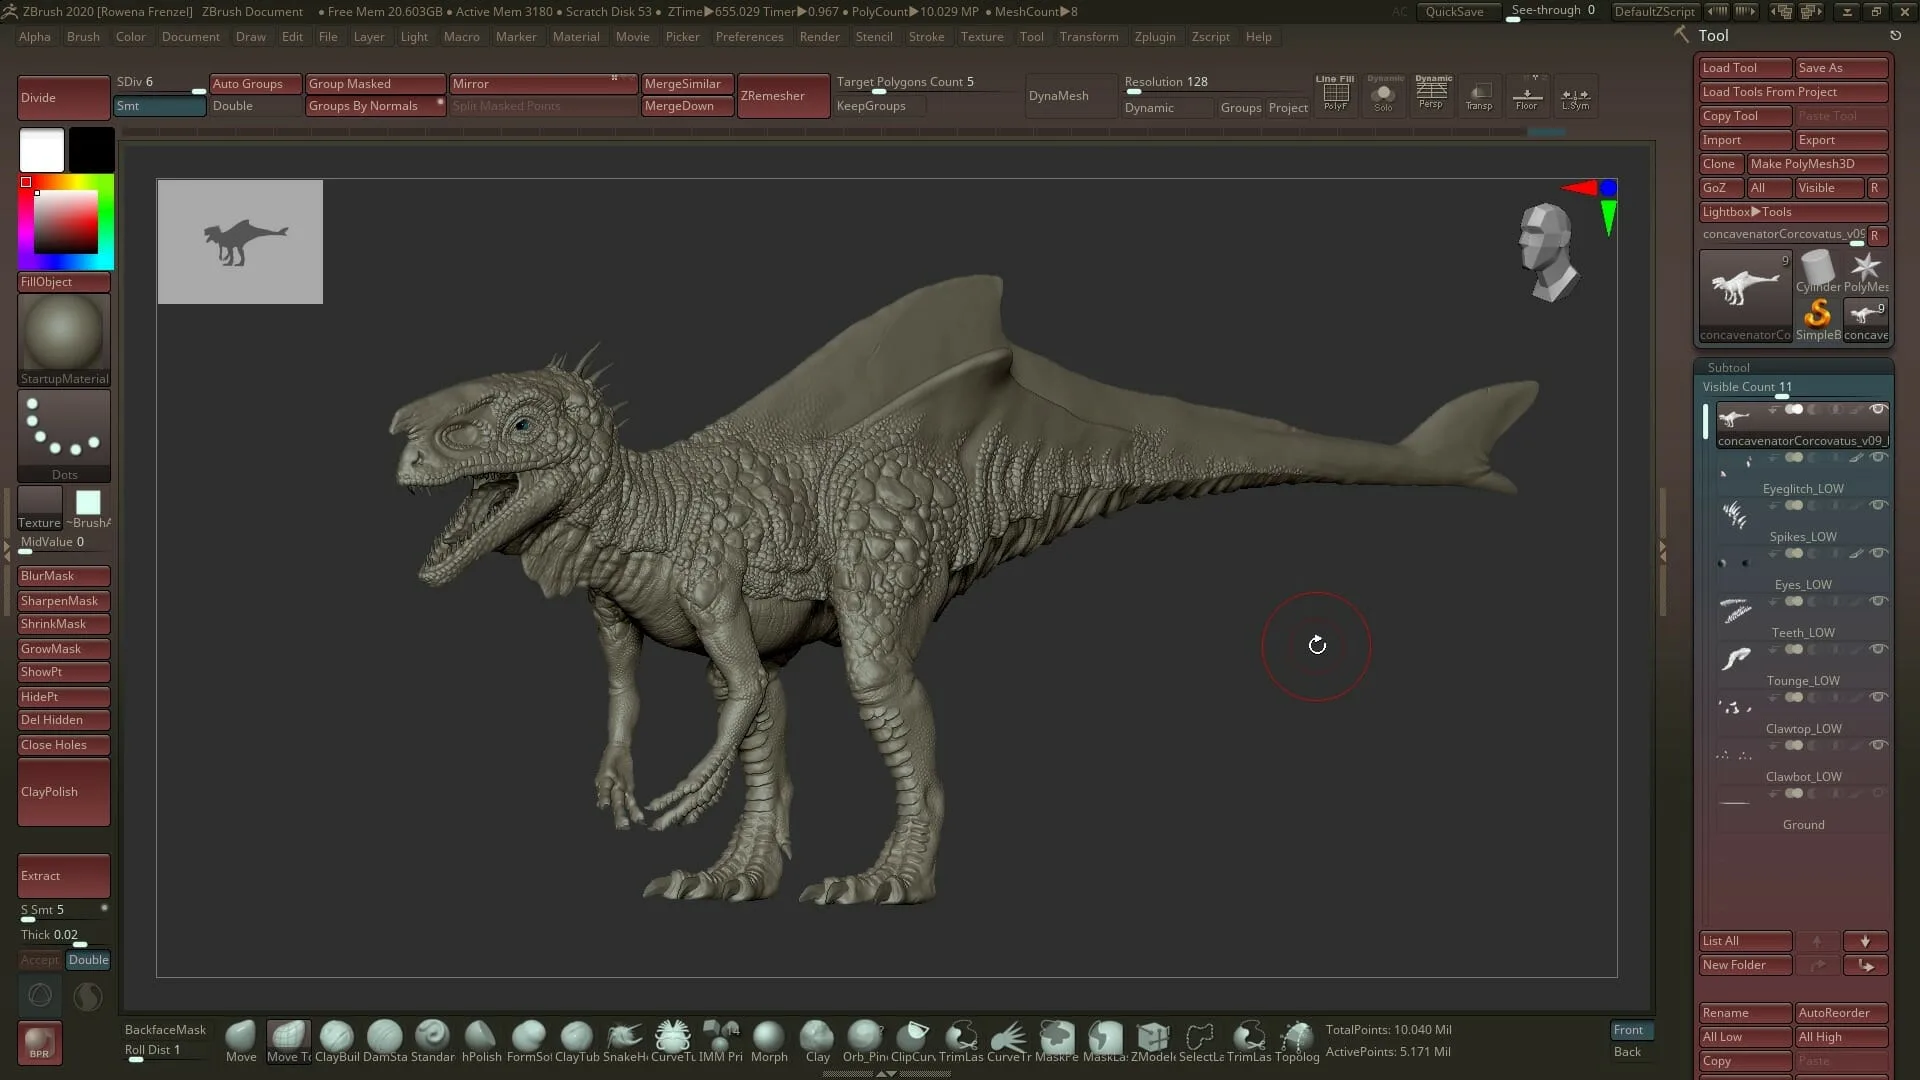This screenshot has height=1080, width=1920.
Task: Open the Transform menu
Action: tap(1089, 37)
